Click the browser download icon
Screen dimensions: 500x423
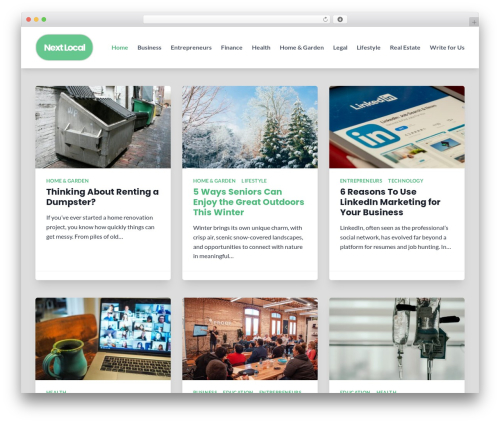pyautogui.click(x=340, y=19)
